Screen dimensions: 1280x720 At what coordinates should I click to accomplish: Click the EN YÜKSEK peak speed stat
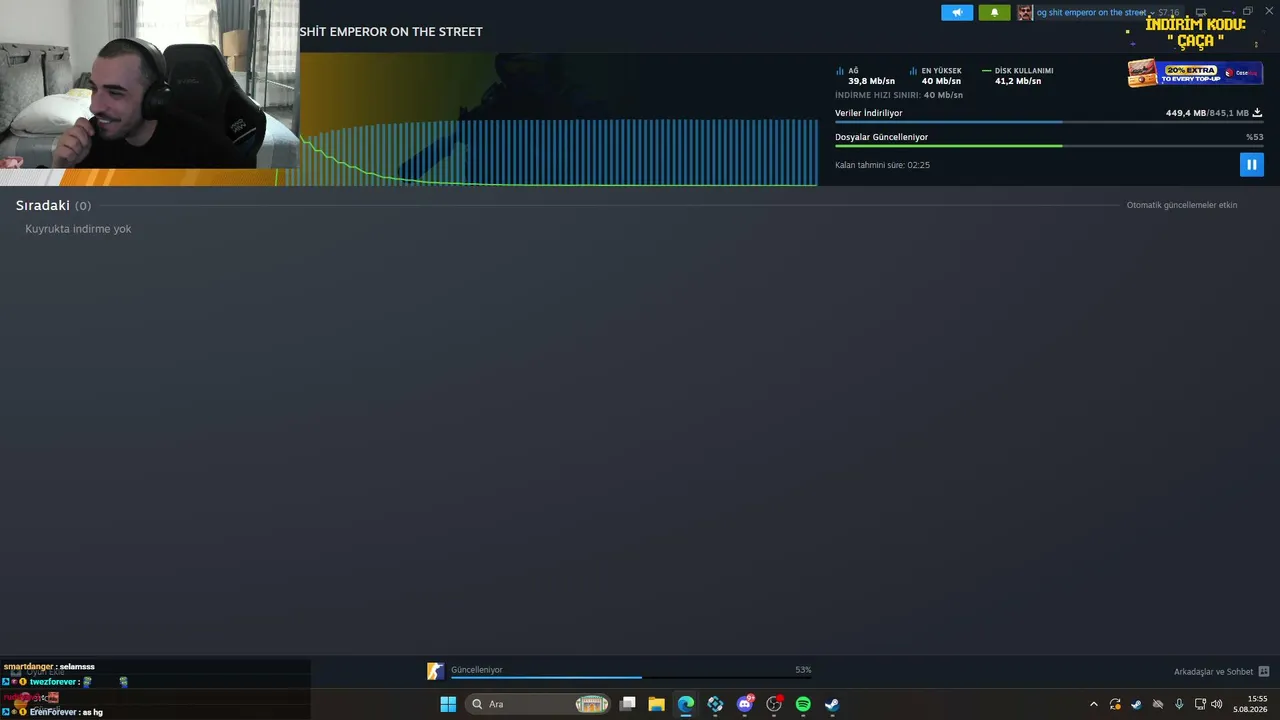936,76
